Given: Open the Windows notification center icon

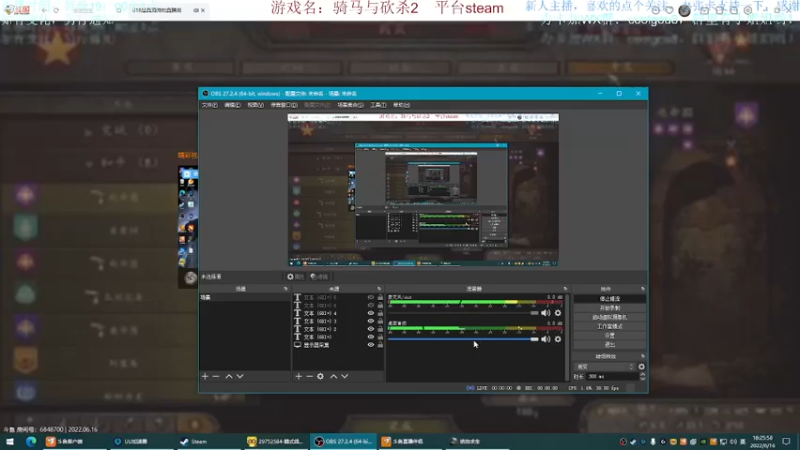Looking at the screenshot, I should coord(786,441).
